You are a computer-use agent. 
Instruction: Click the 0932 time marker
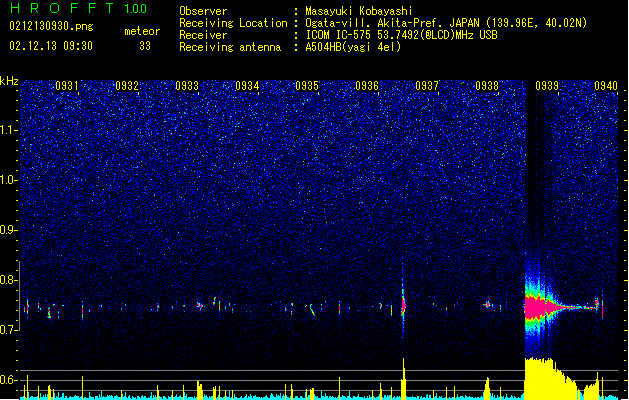127,86
